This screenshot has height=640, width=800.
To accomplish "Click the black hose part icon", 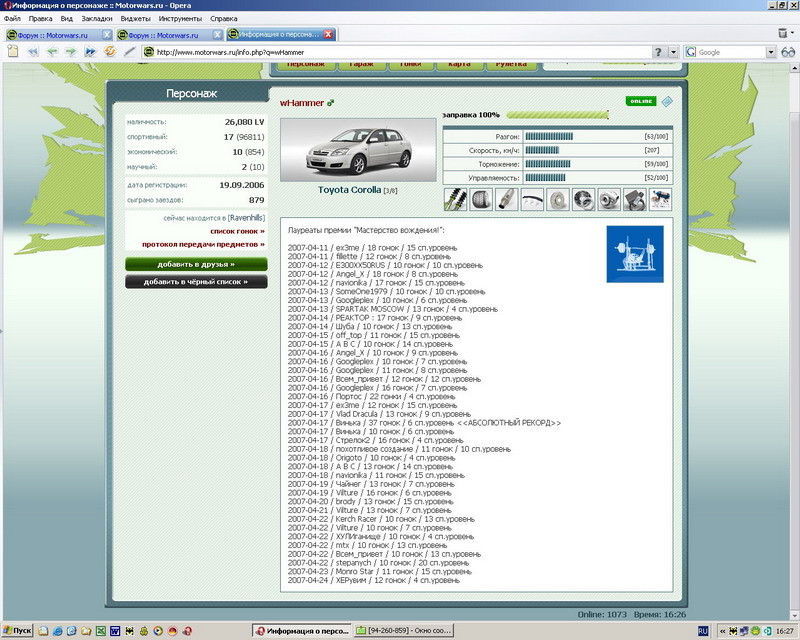I will tap(532, 199).
